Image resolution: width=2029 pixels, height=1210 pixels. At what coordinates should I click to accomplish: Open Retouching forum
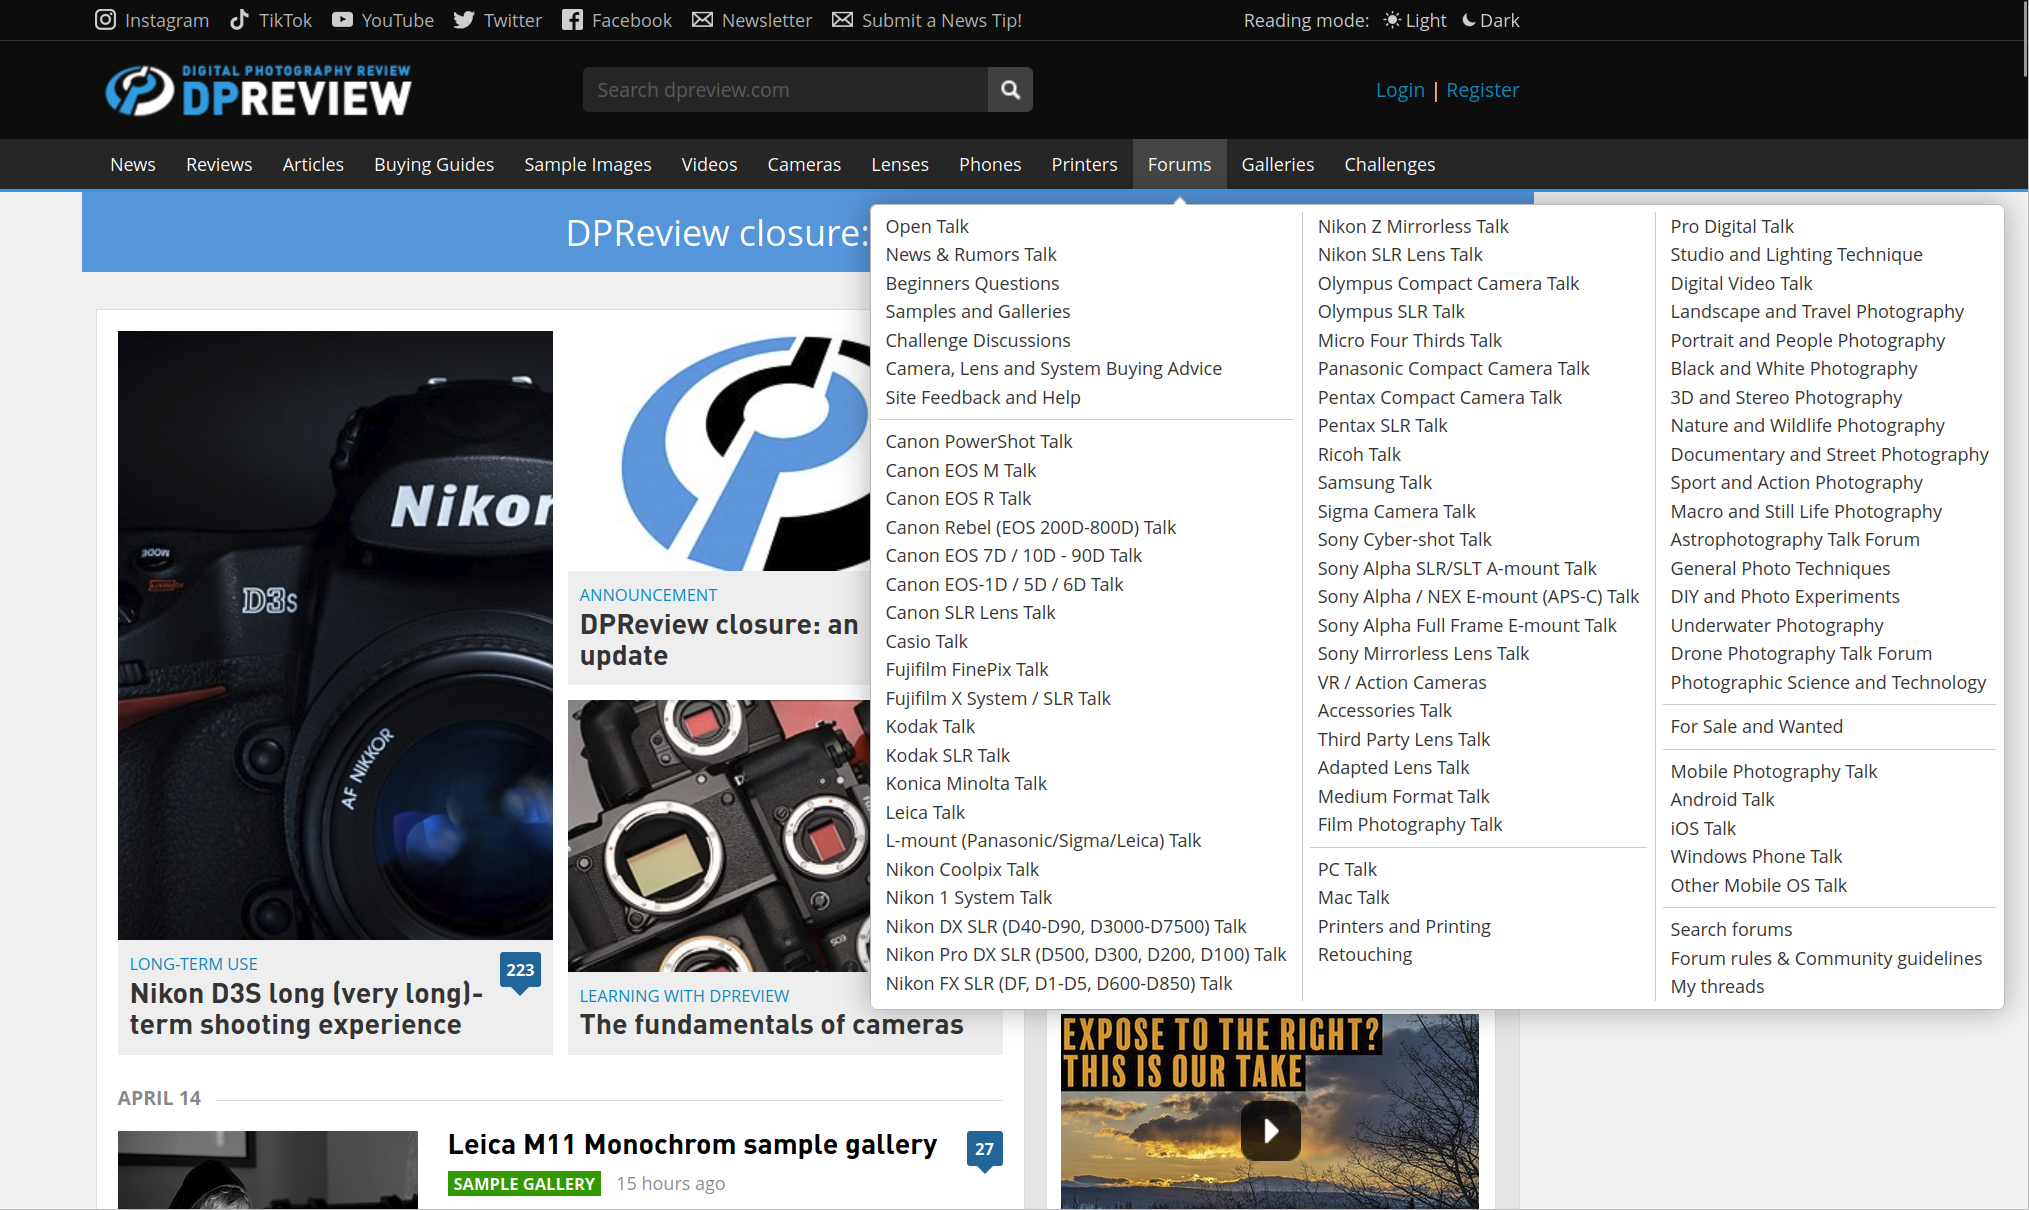tap(1365, 954)
